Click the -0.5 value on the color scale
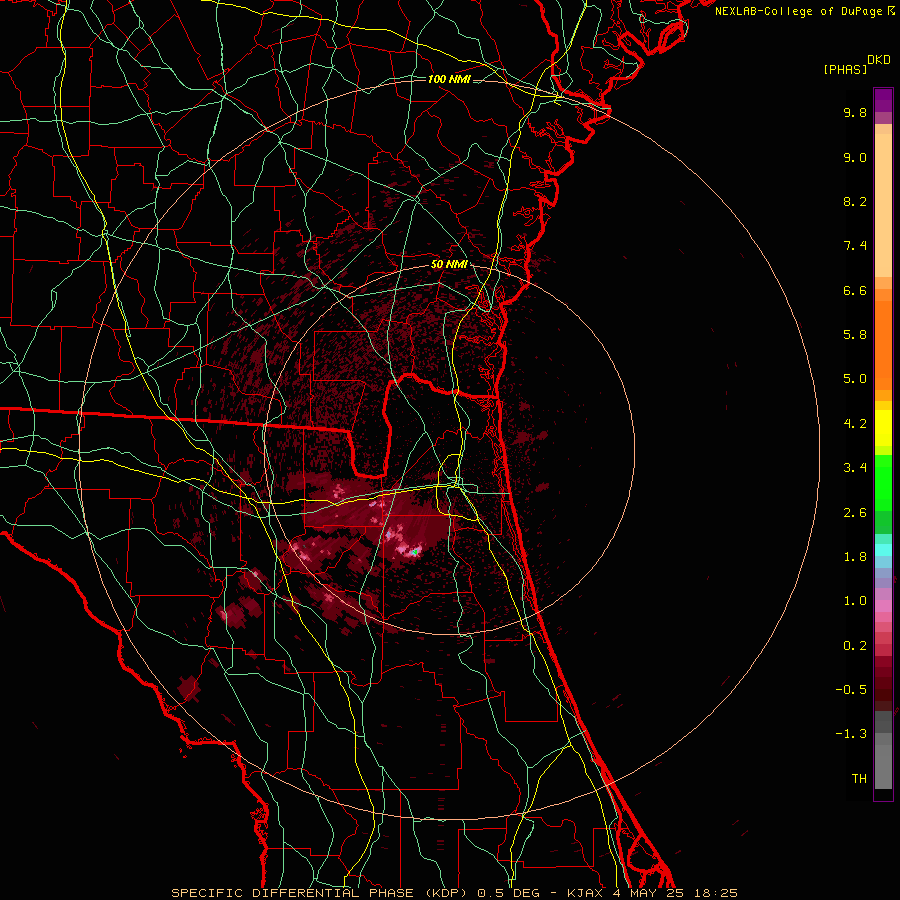Viewport: 900px width, 900px height. click(x=851, y=690)
